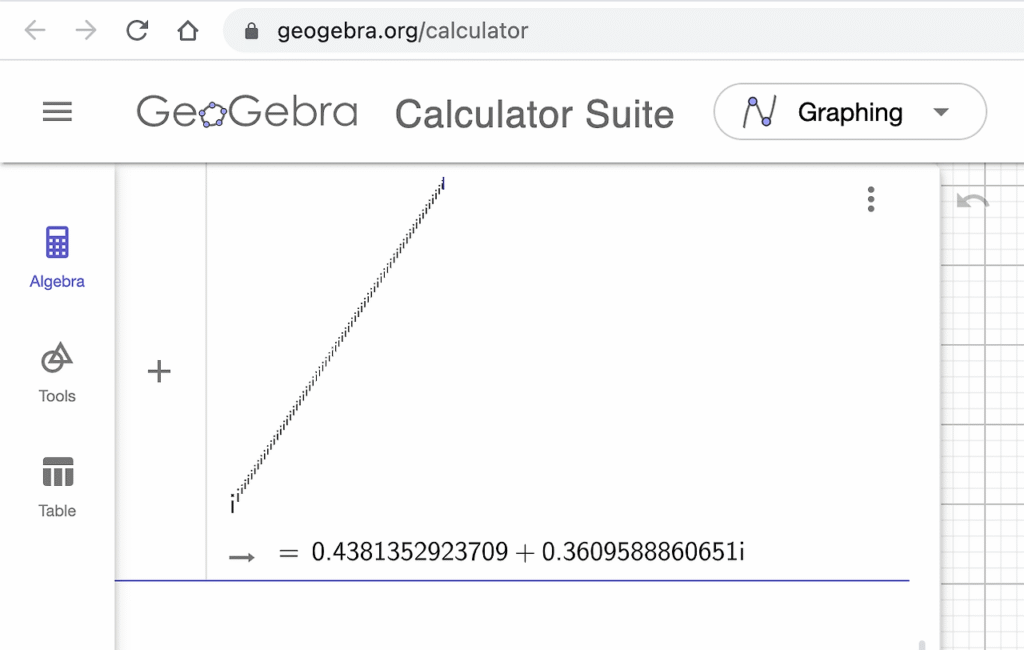
Task: Open the Table view
Action: (x=57, y=487)
